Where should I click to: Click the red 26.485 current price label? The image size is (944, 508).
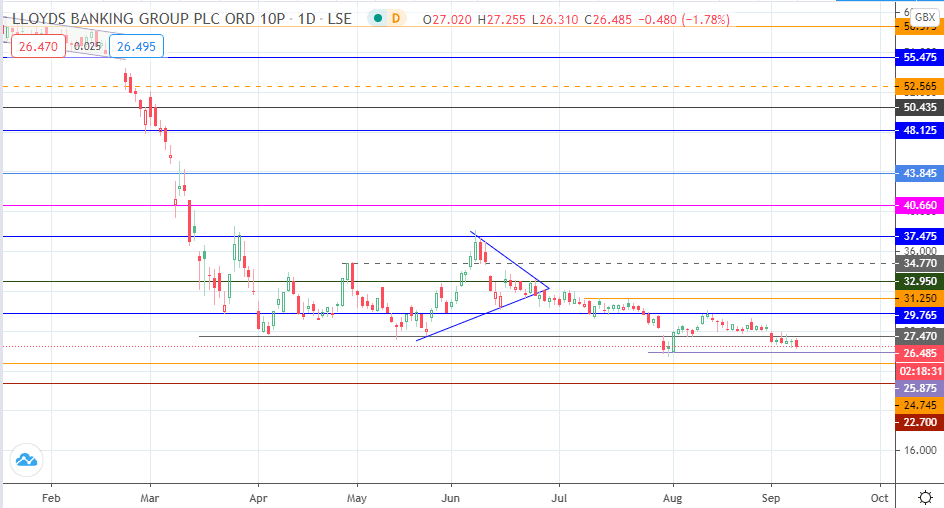point(919,353)
